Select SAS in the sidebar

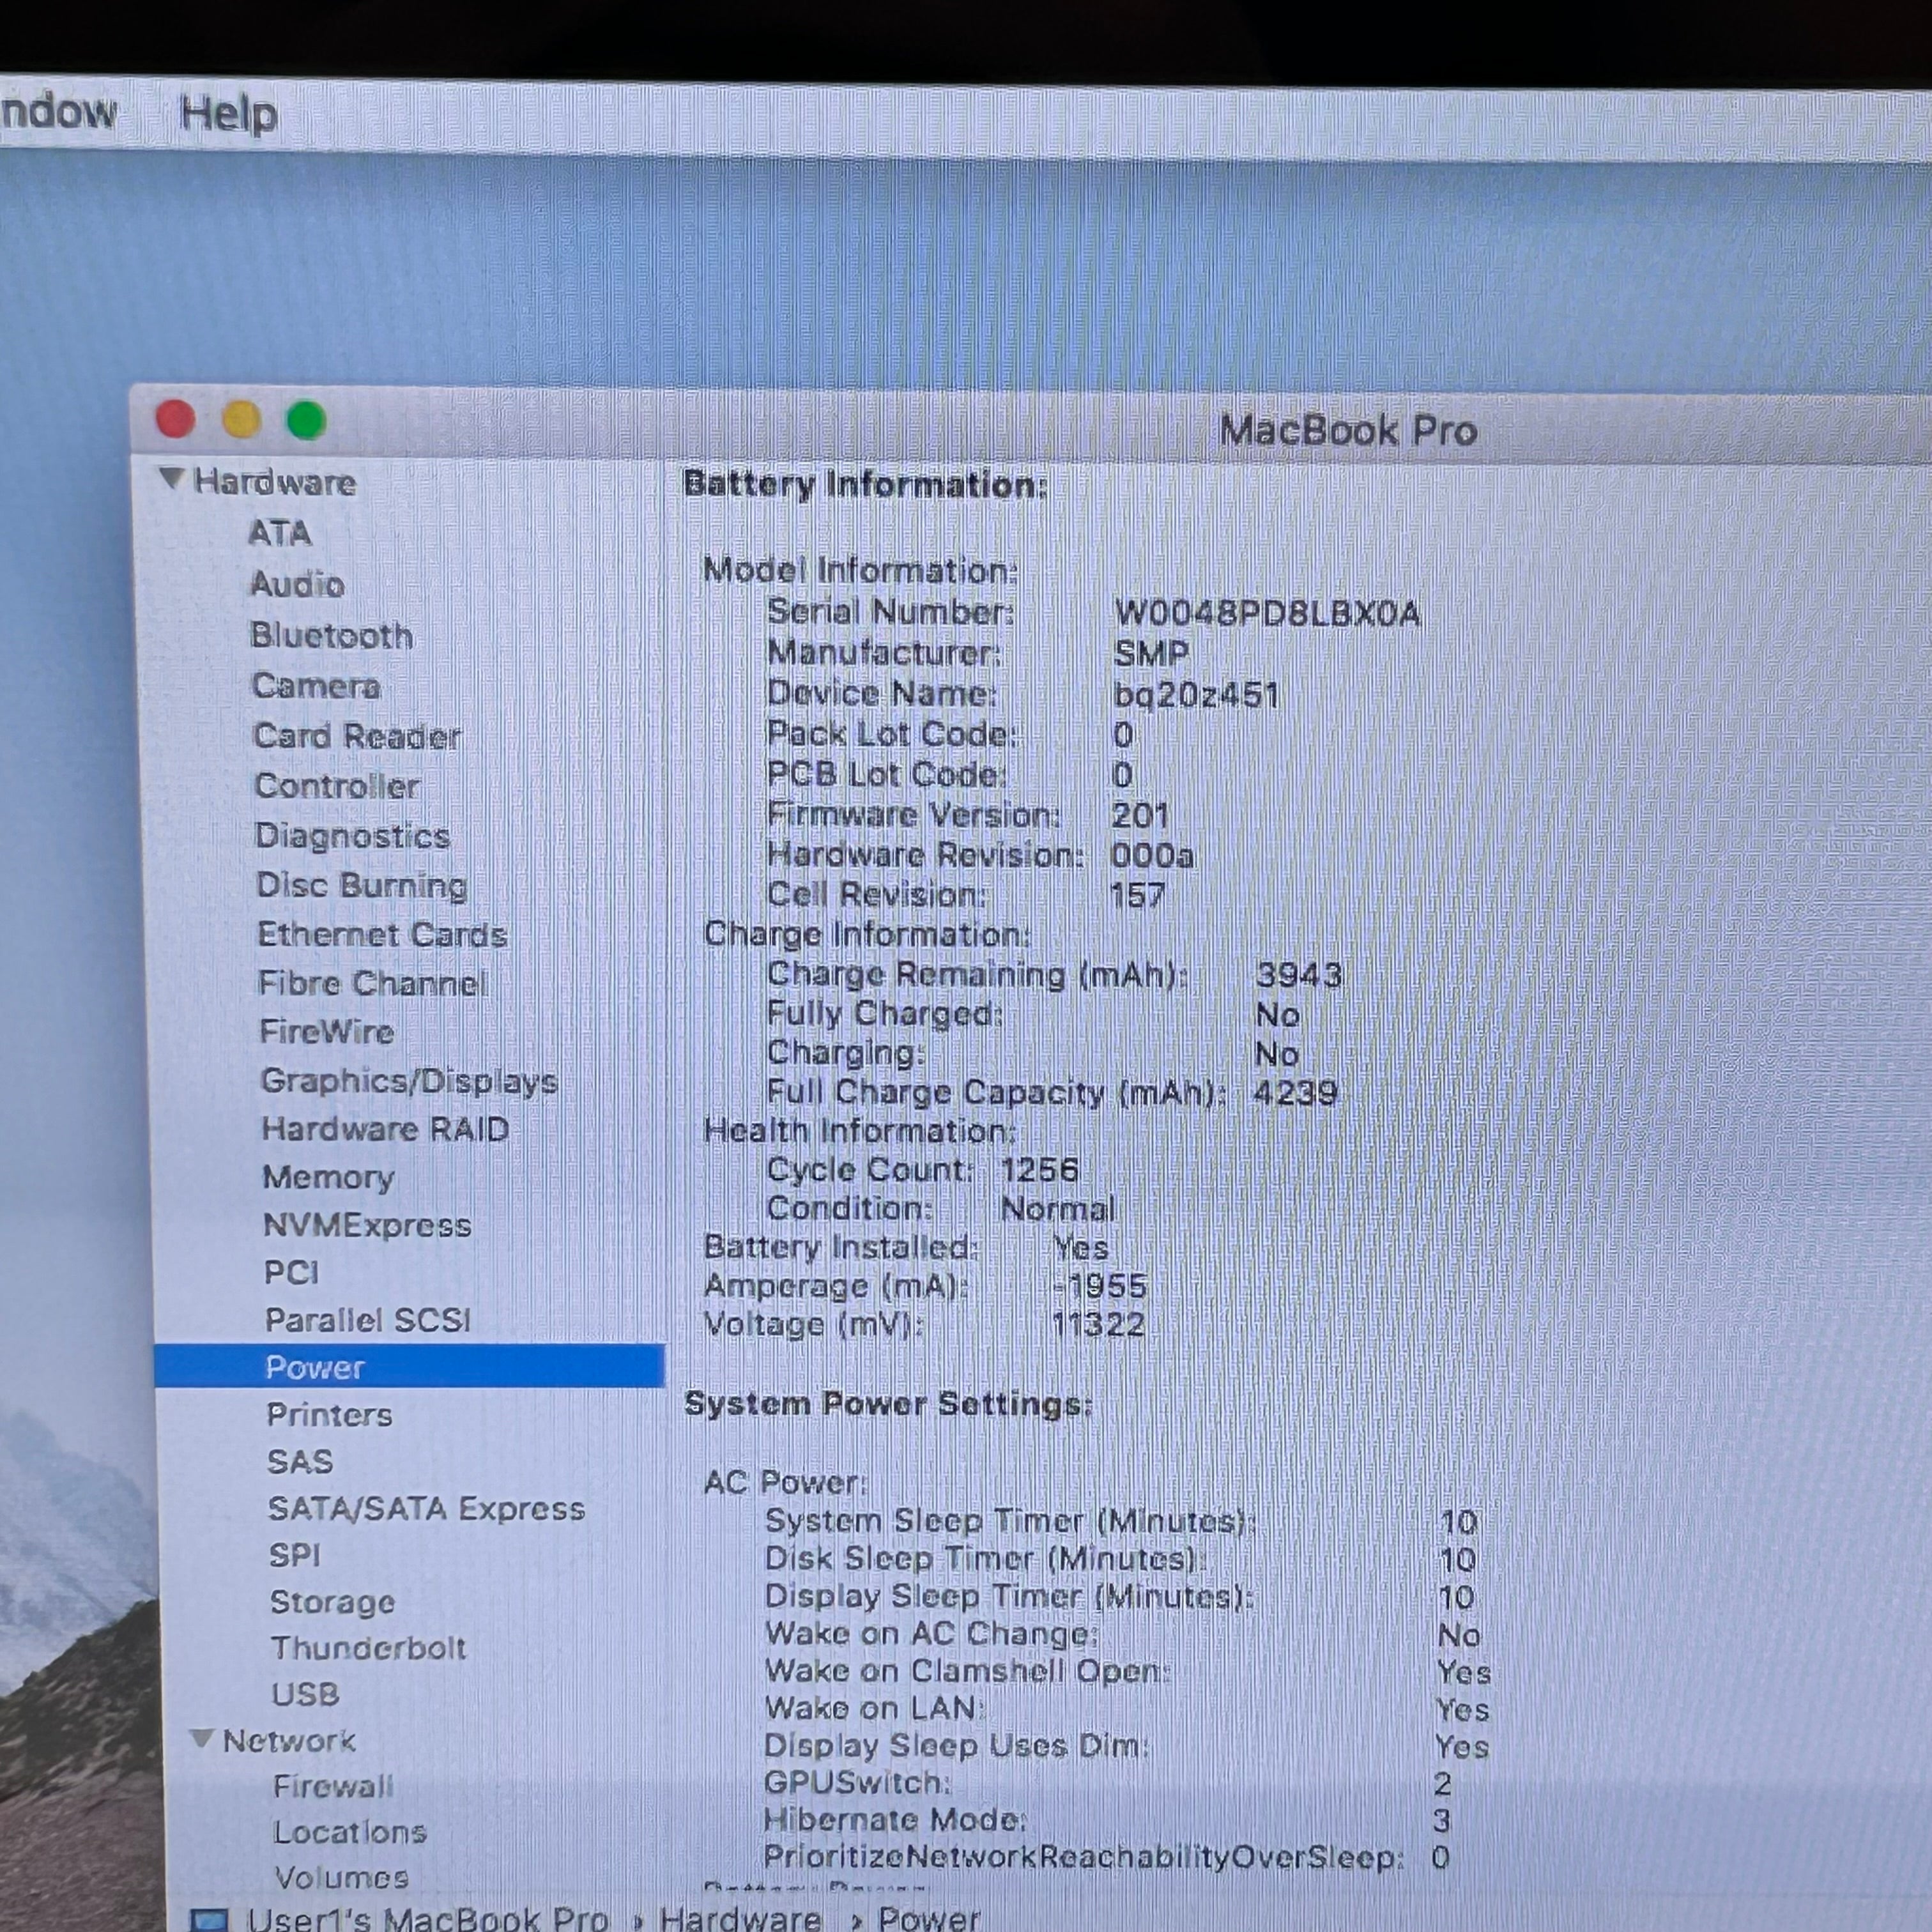pos(300,1461)
